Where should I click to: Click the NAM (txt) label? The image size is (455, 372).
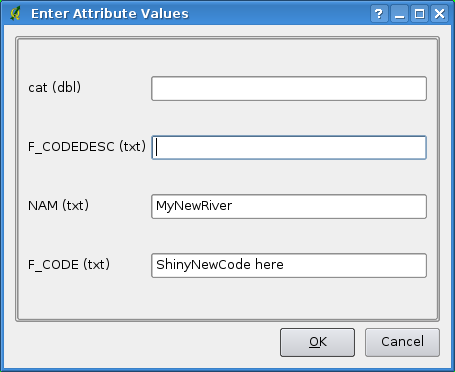(59, 206)
